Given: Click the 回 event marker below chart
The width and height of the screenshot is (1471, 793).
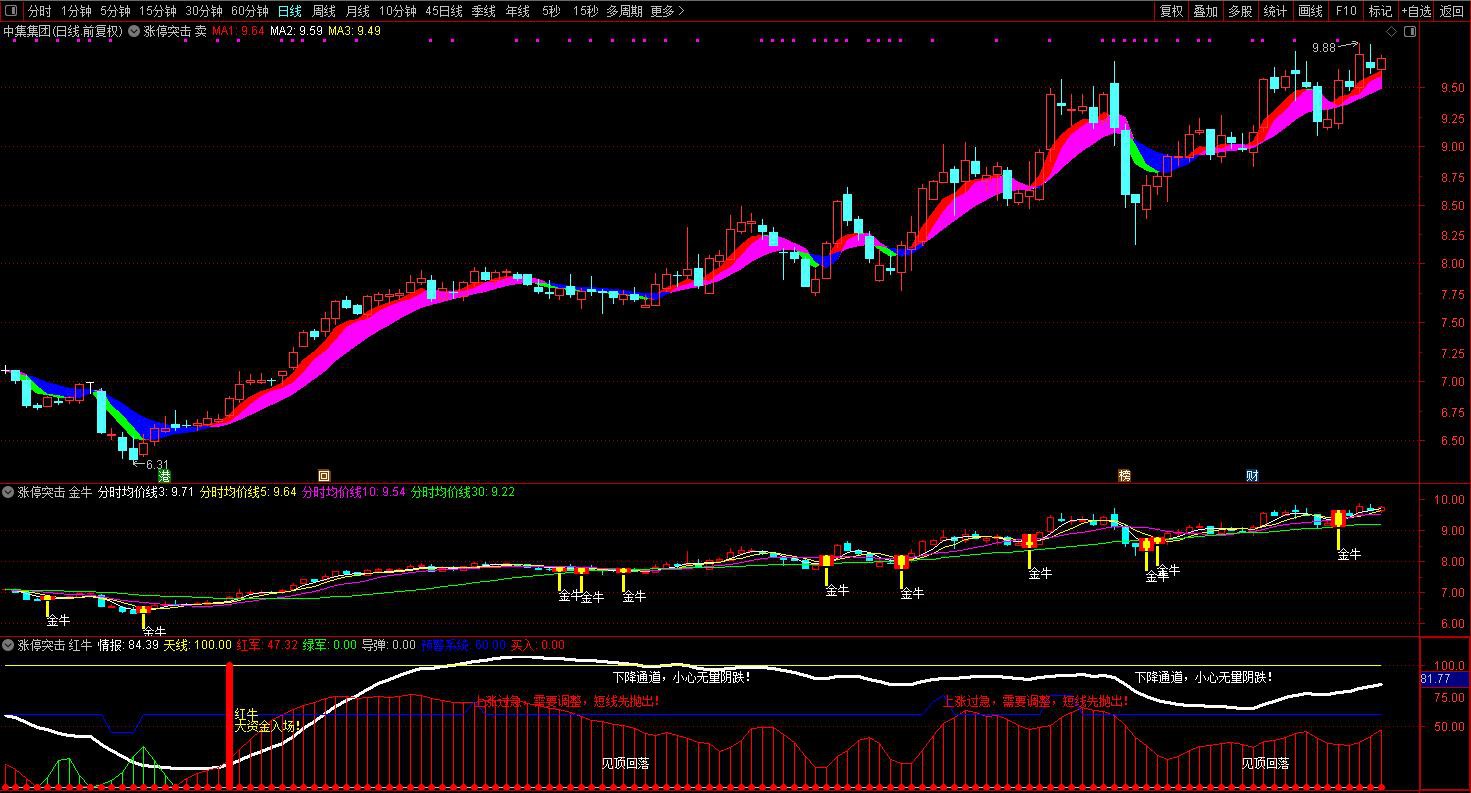Looking at the screenshot, I should pos(323,476).
